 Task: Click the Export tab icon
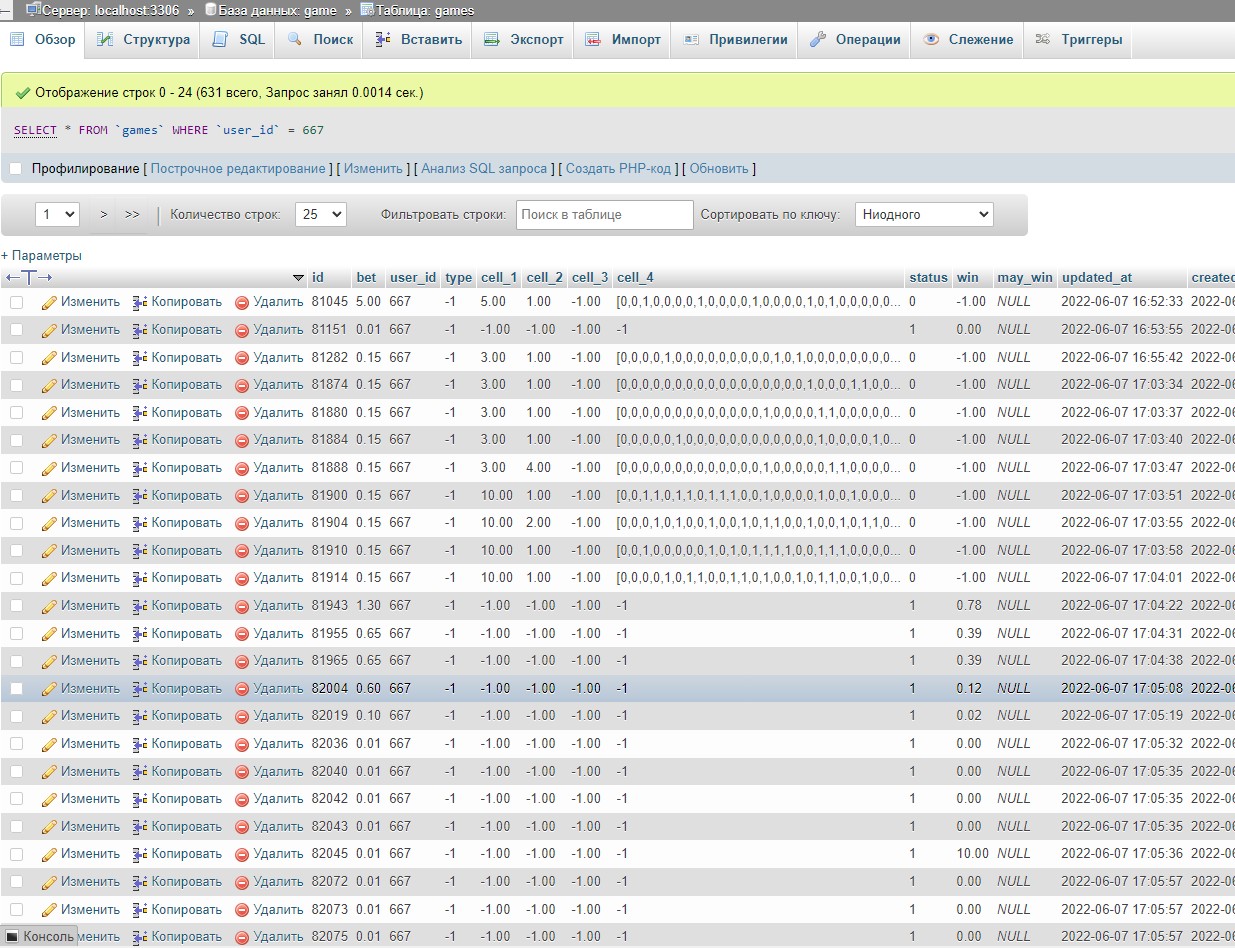(491, 40)
